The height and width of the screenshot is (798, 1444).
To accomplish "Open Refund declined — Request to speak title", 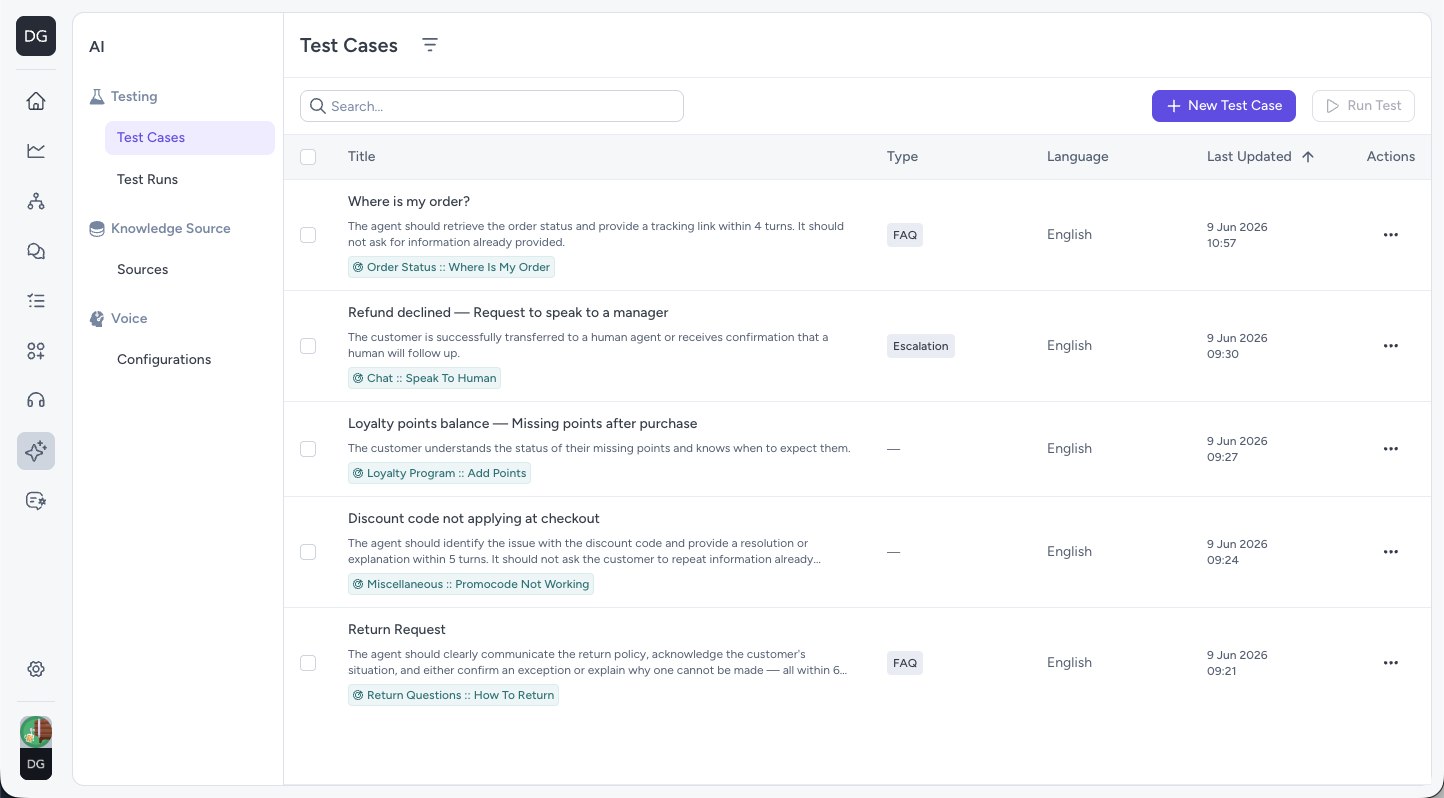I will point(508,313).
